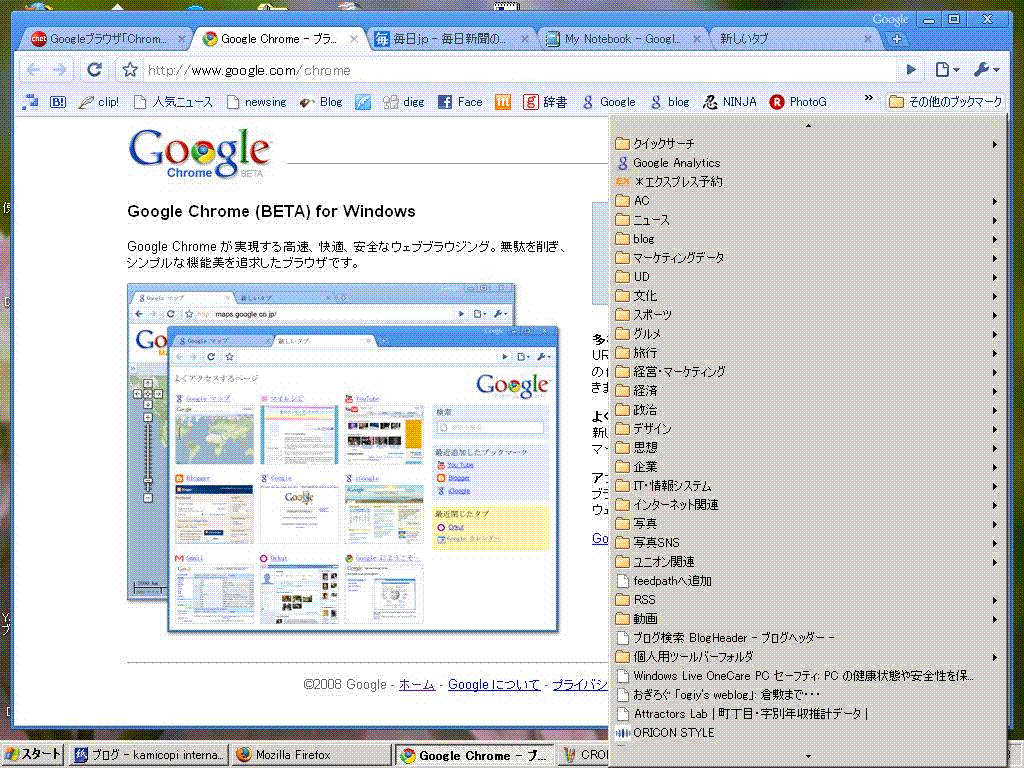This screenshot has width=1024, height=768.
Task: Expand the スポーツ folder
Action: click(x=807, y=315)
